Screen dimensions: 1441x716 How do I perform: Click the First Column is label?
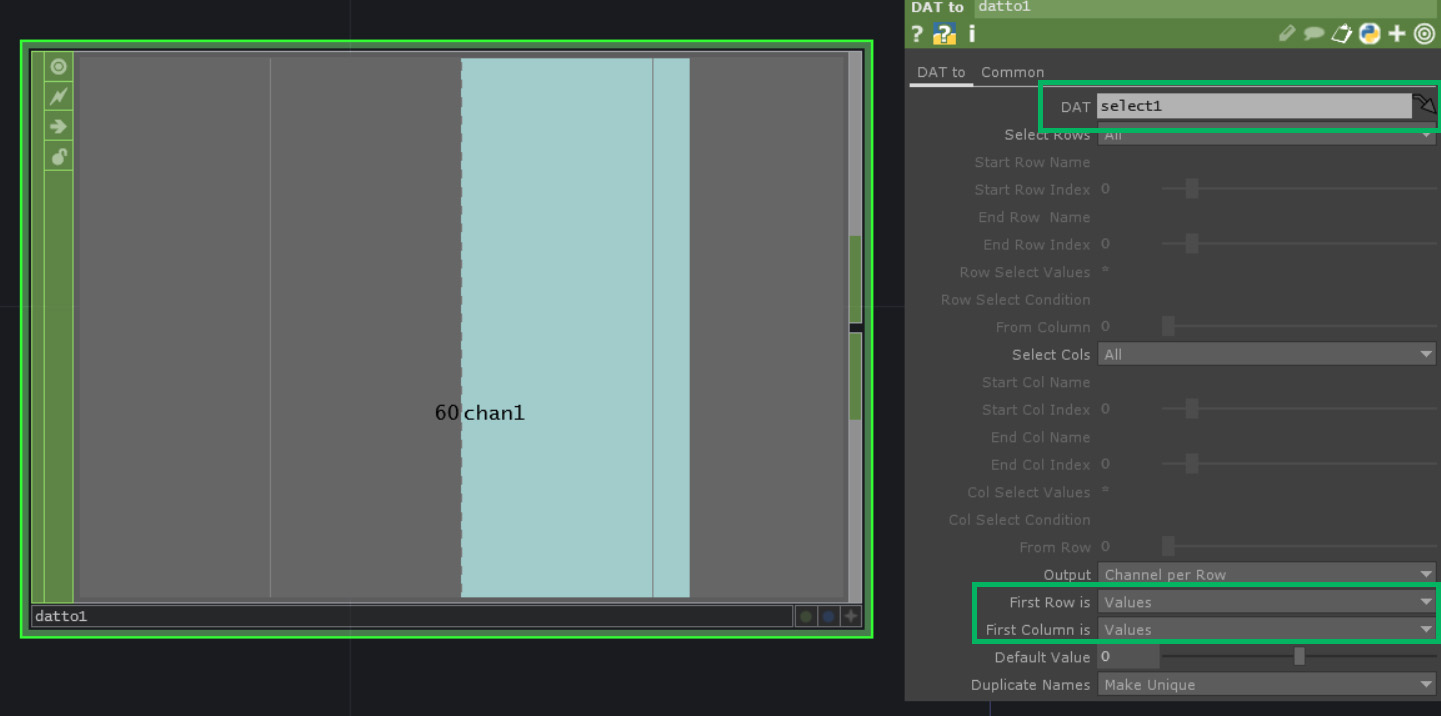coord(1038,629)
